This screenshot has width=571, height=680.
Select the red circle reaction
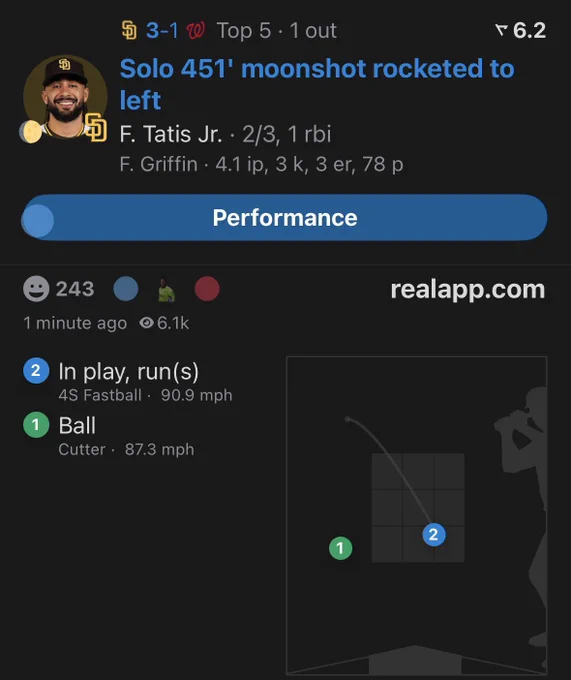pos(207,288)
